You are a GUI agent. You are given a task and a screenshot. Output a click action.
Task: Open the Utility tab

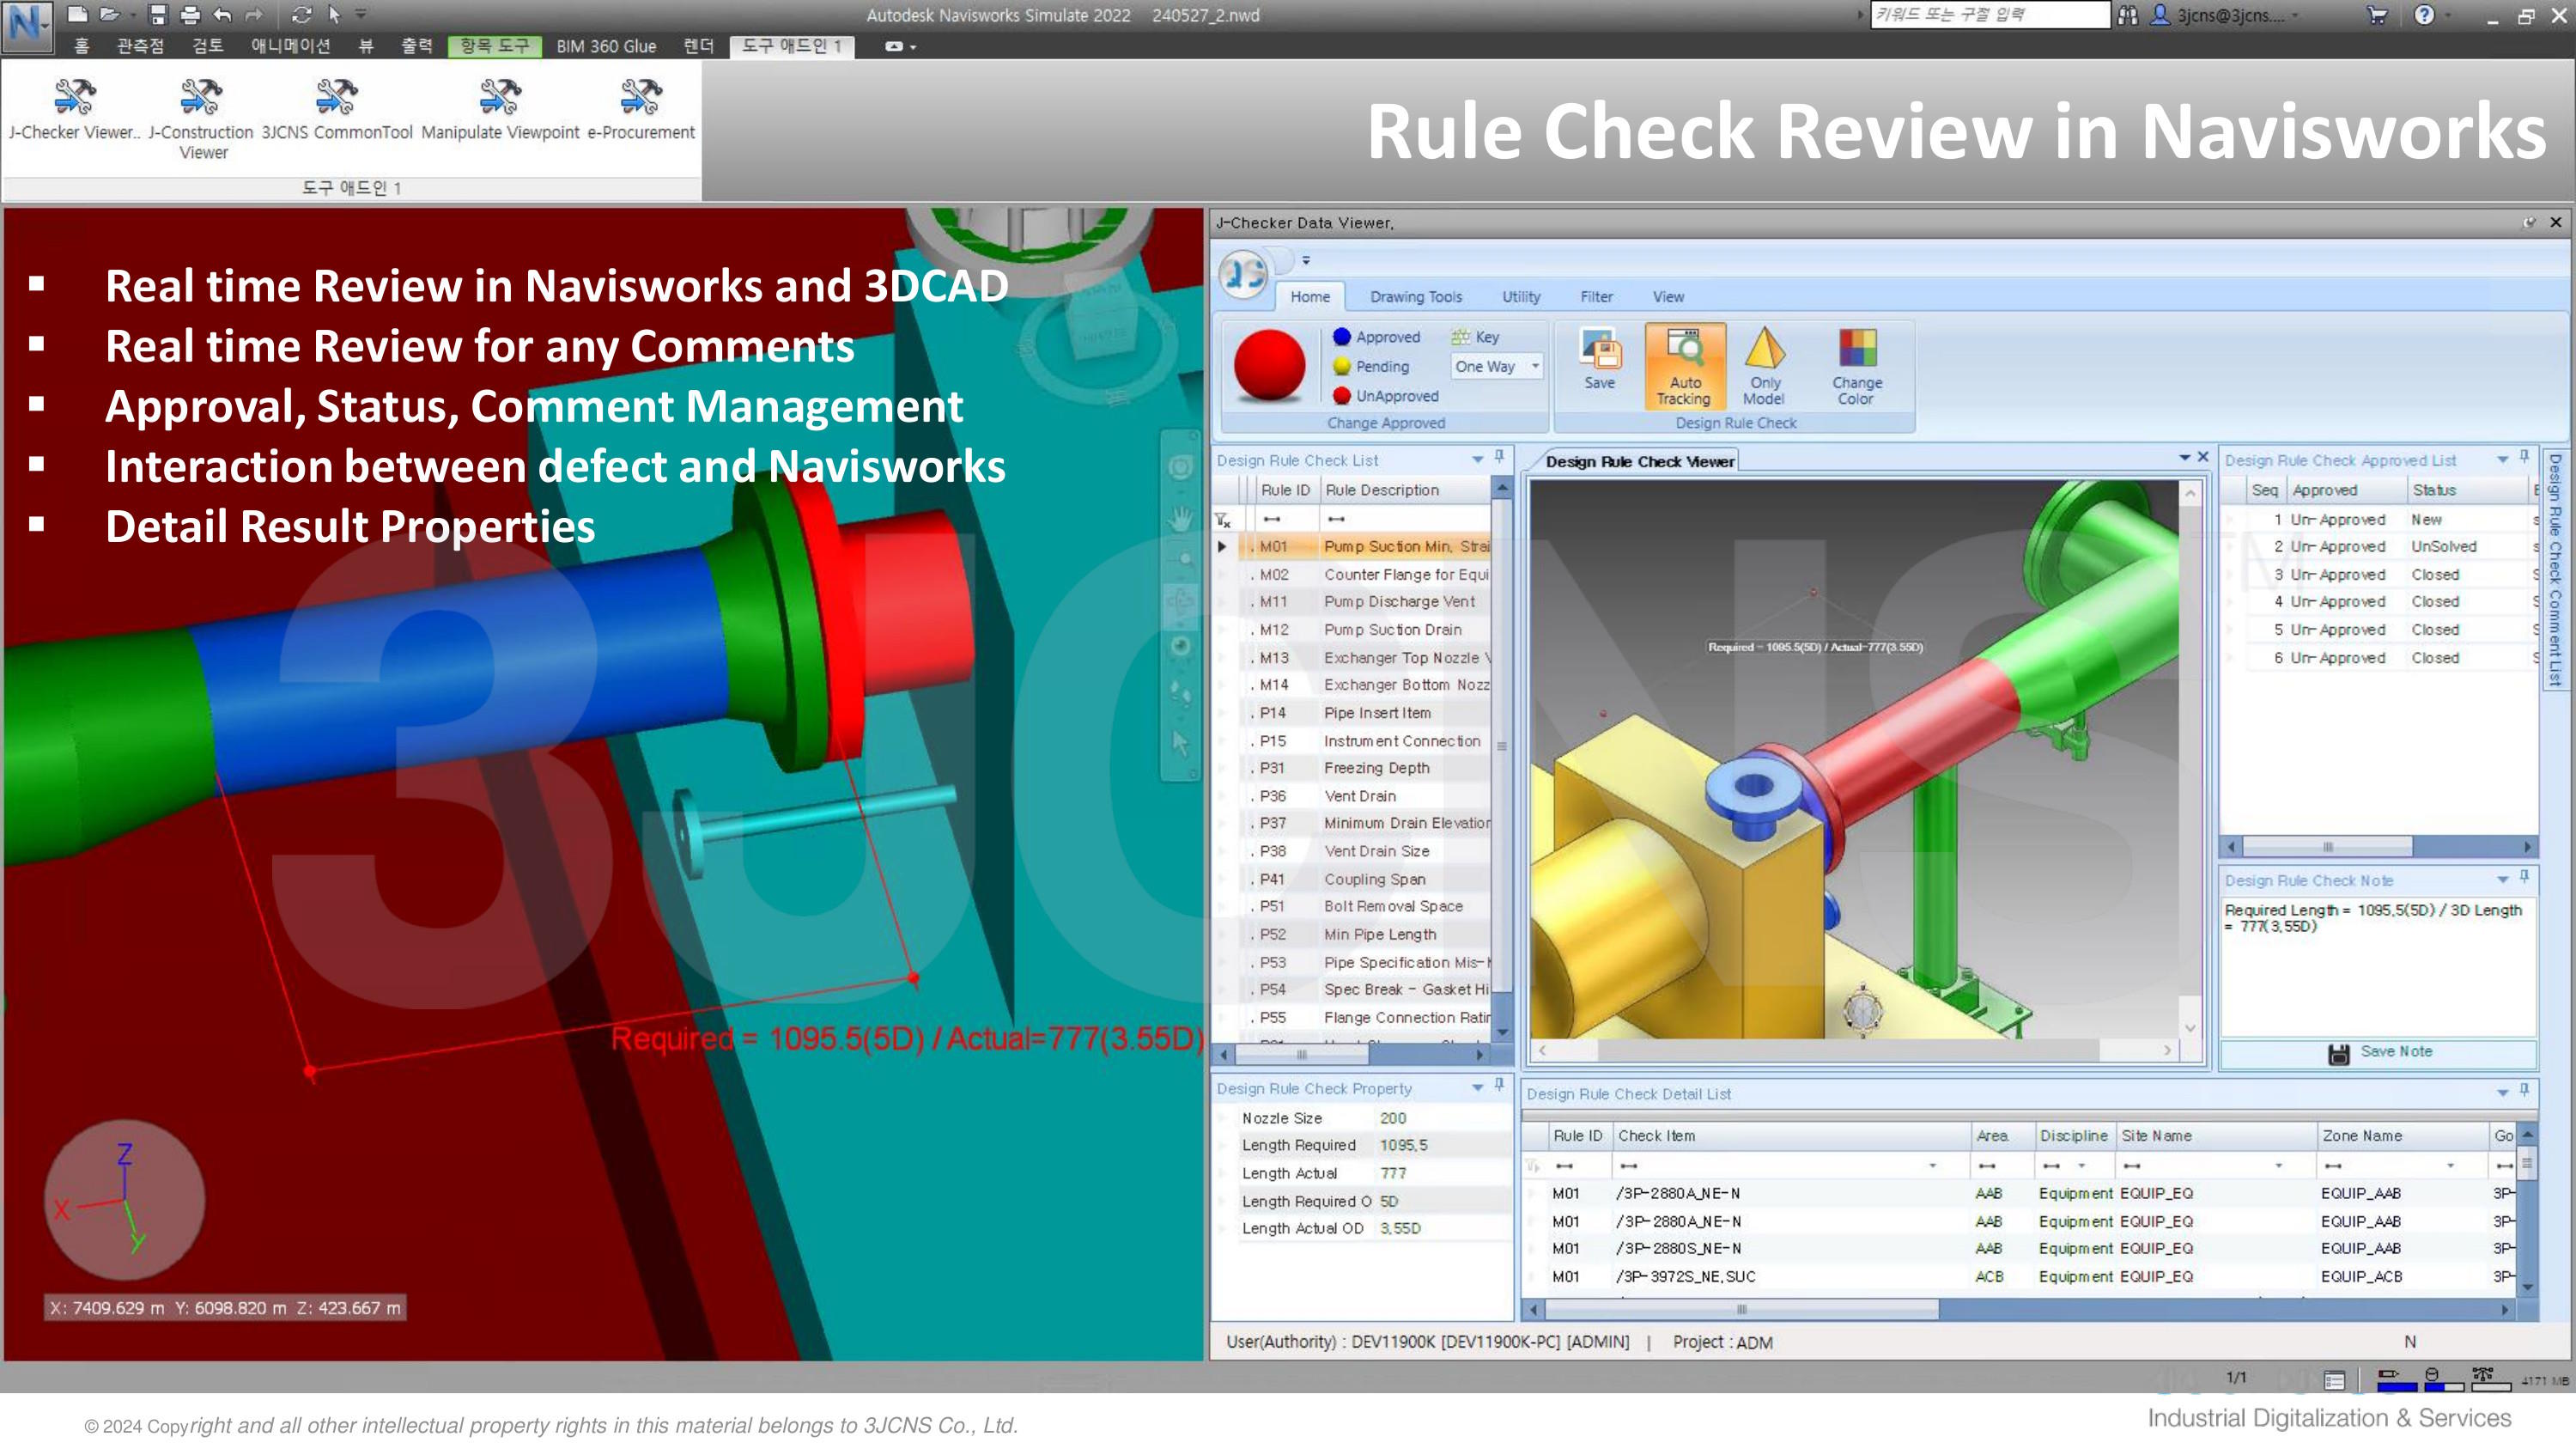1521,297
